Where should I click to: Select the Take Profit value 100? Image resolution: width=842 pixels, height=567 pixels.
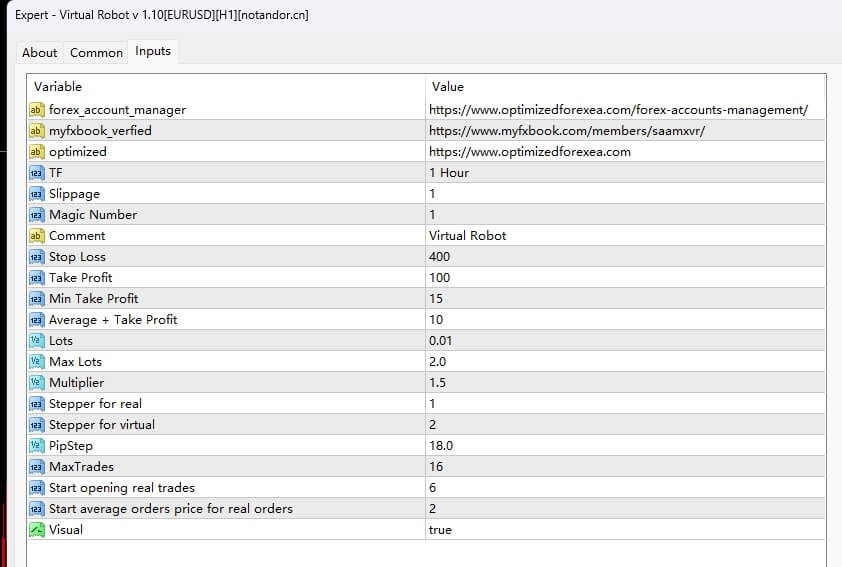tap(439, 278)
